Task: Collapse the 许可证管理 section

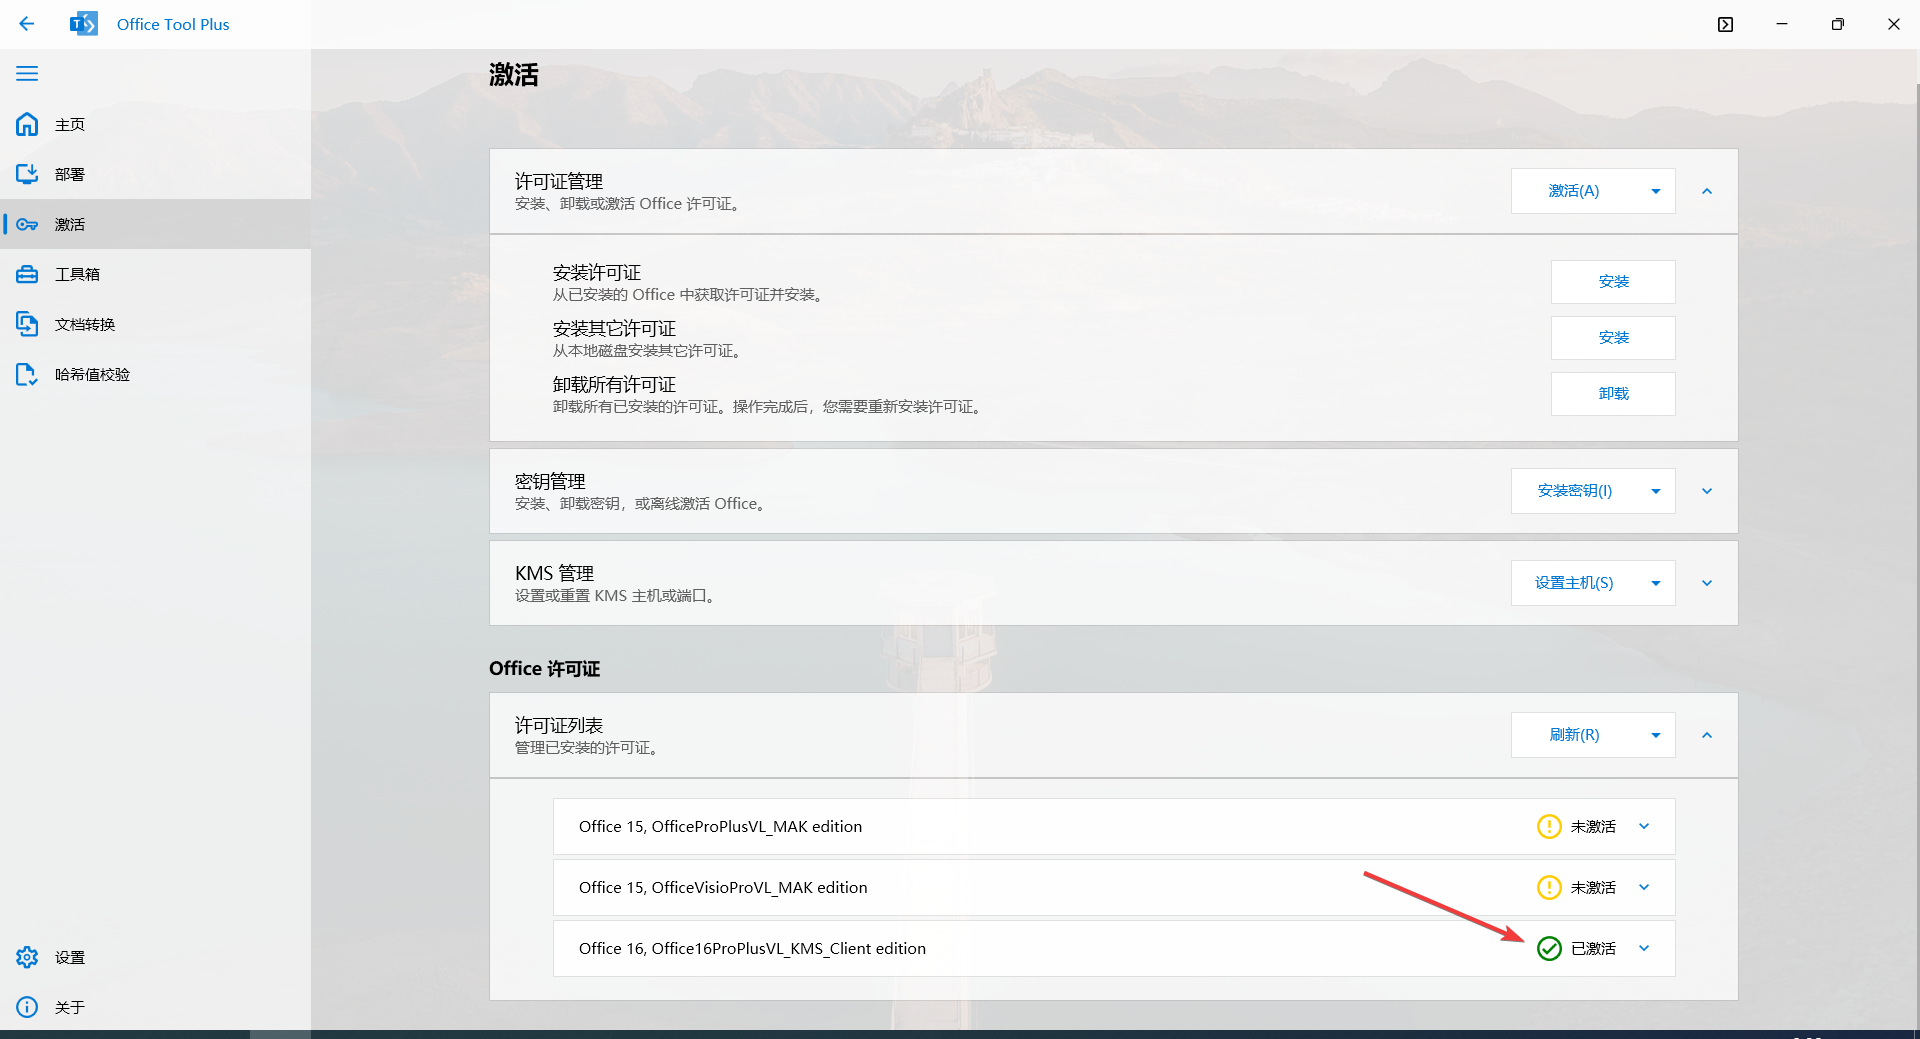Action: (1707, 191)
